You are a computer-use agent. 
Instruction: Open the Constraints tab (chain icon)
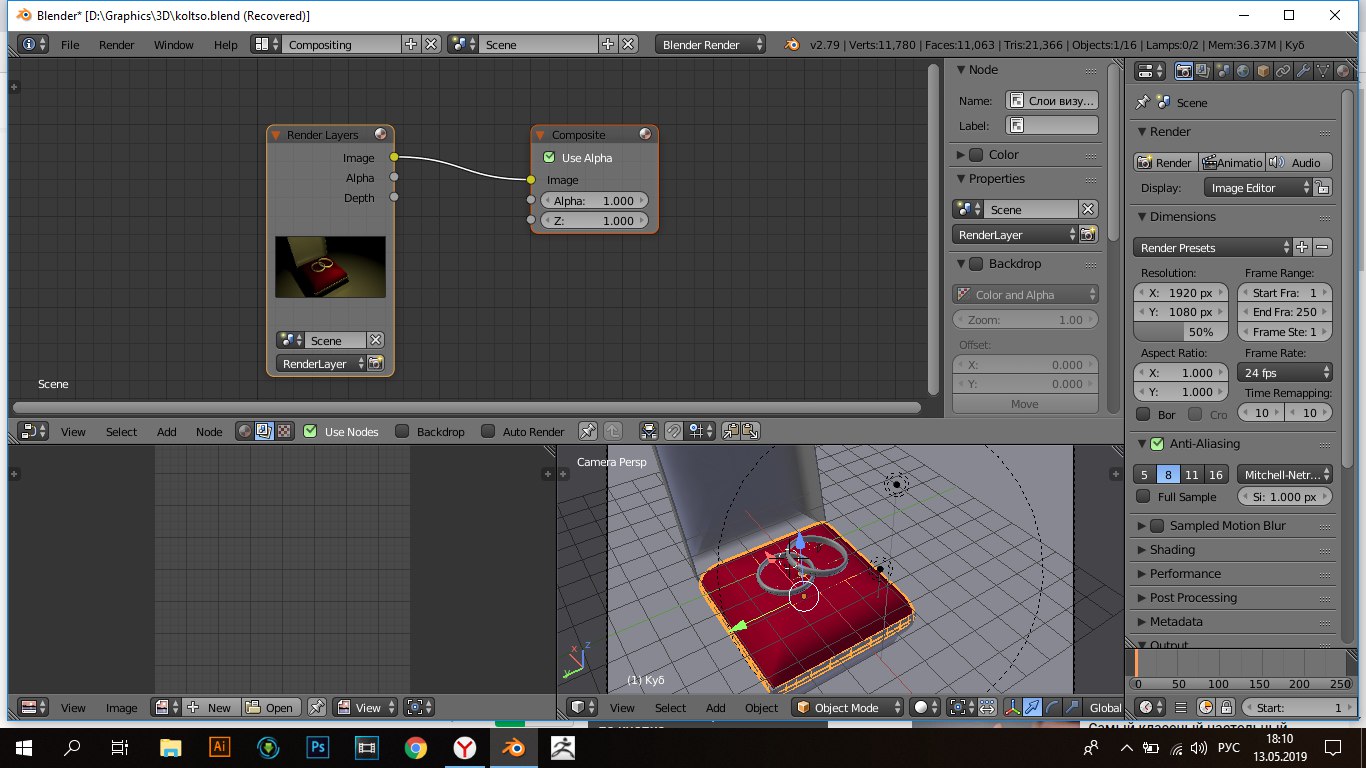[1283, 71]
